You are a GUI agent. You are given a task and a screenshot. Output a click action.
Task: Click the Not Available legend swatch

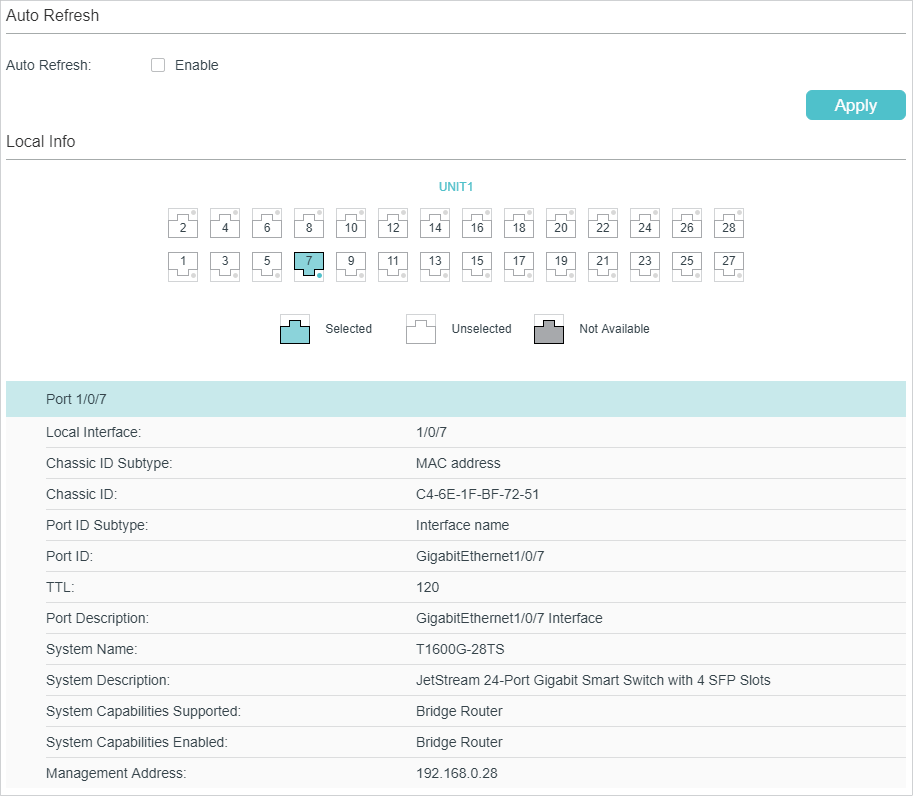pyautogui.click(x=549, y=329)
